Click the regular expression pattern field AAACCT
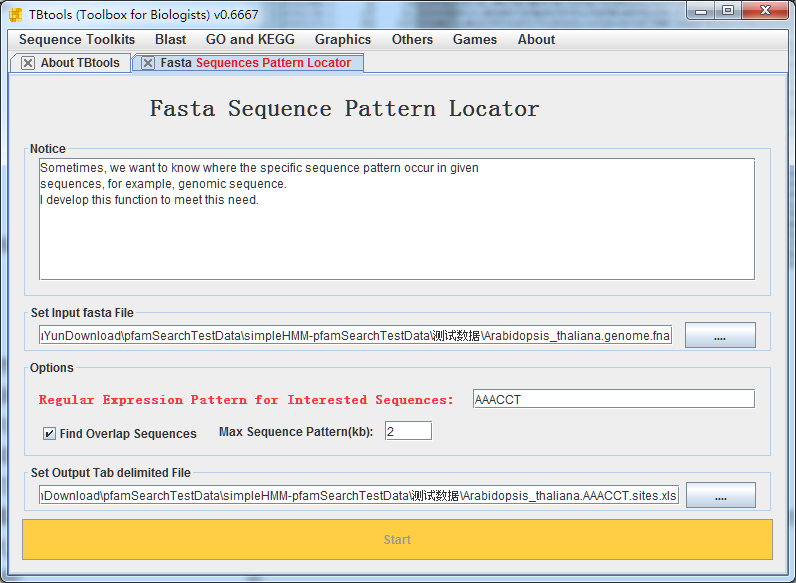Screen dimensions: 796x583 tap(614, 399)
